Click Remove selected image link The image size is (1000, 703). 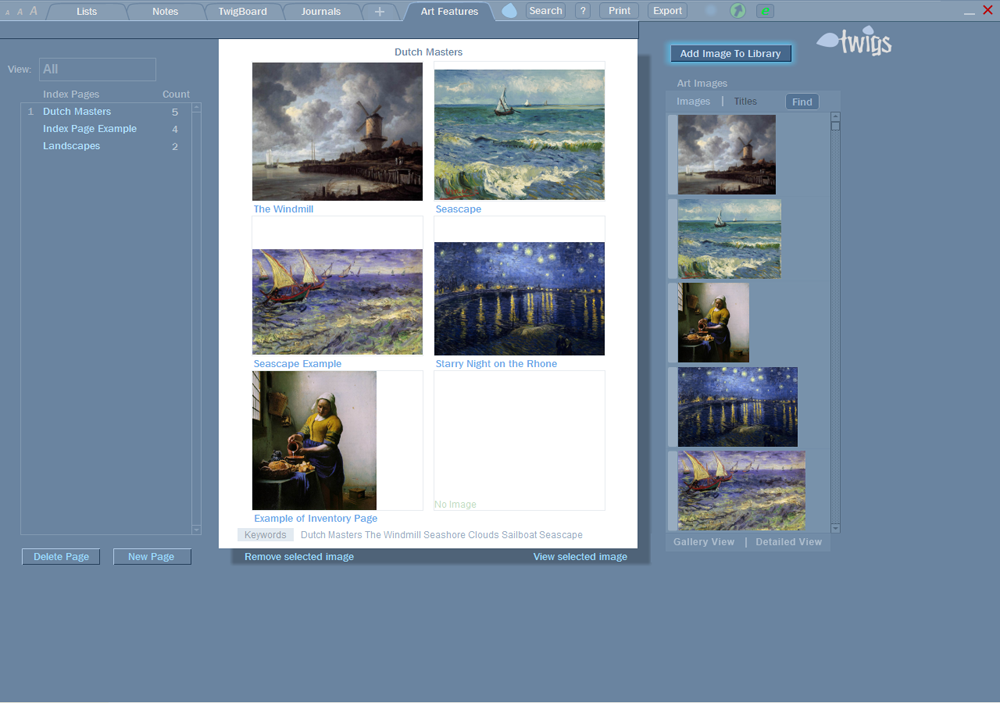(x=299, y=557)
